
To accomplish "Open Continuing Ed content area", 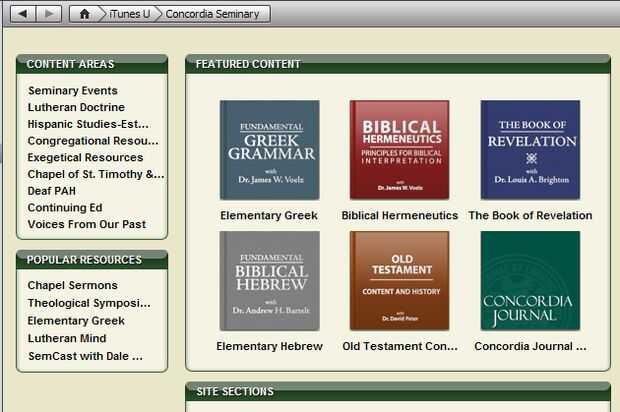I will click(65, 208).
